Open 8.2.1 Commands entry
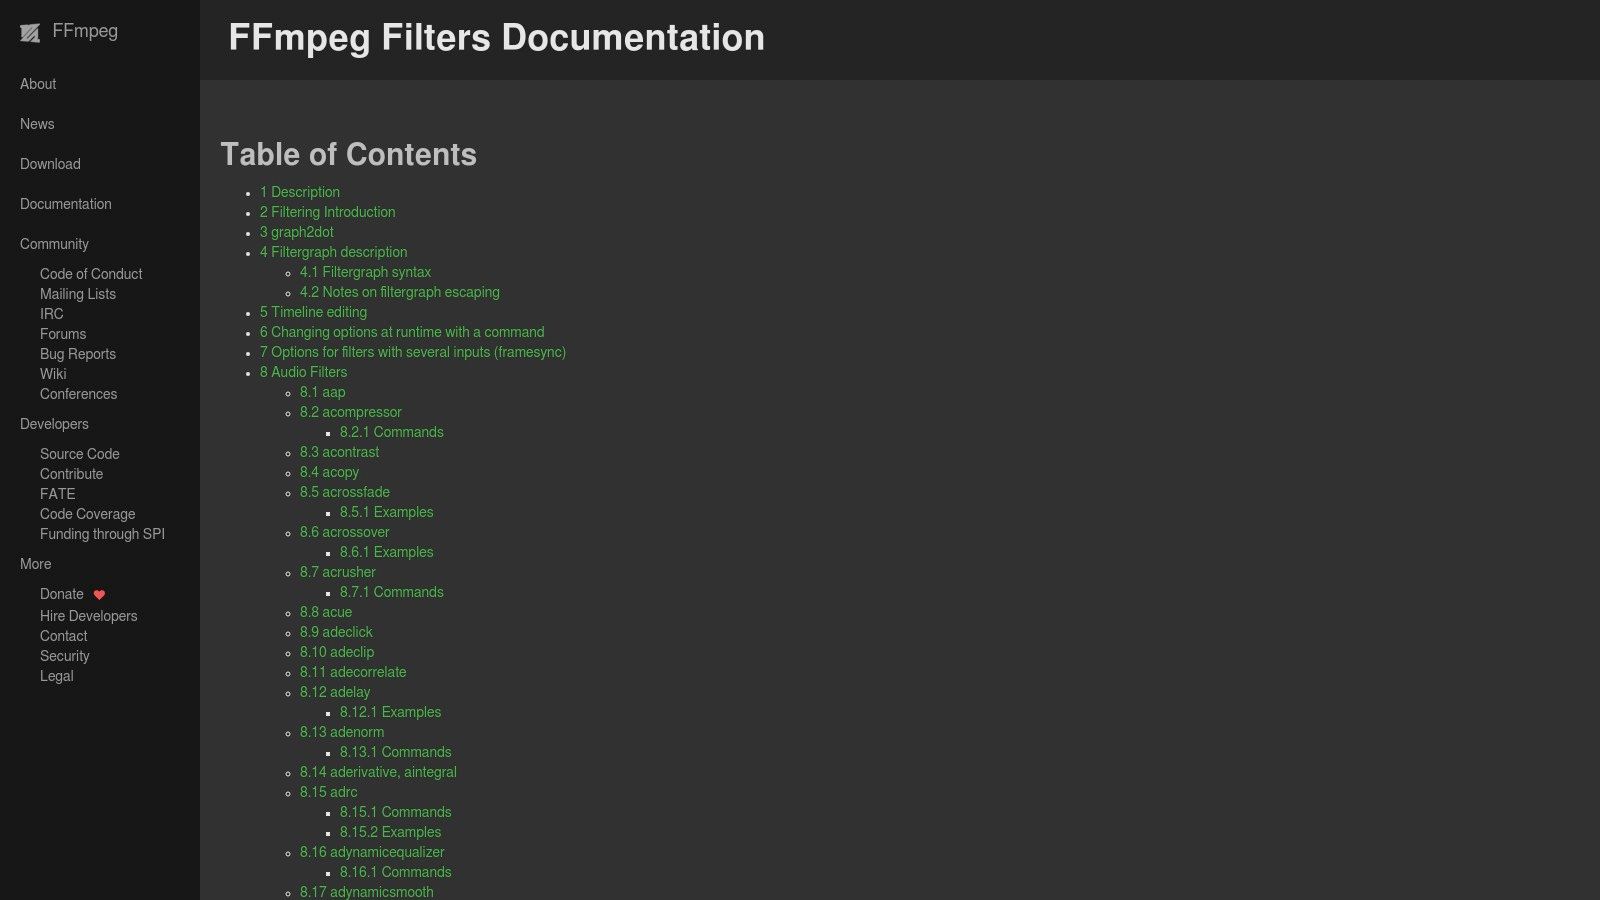This screenshot has width=1600, height=900. click(391, 432)
